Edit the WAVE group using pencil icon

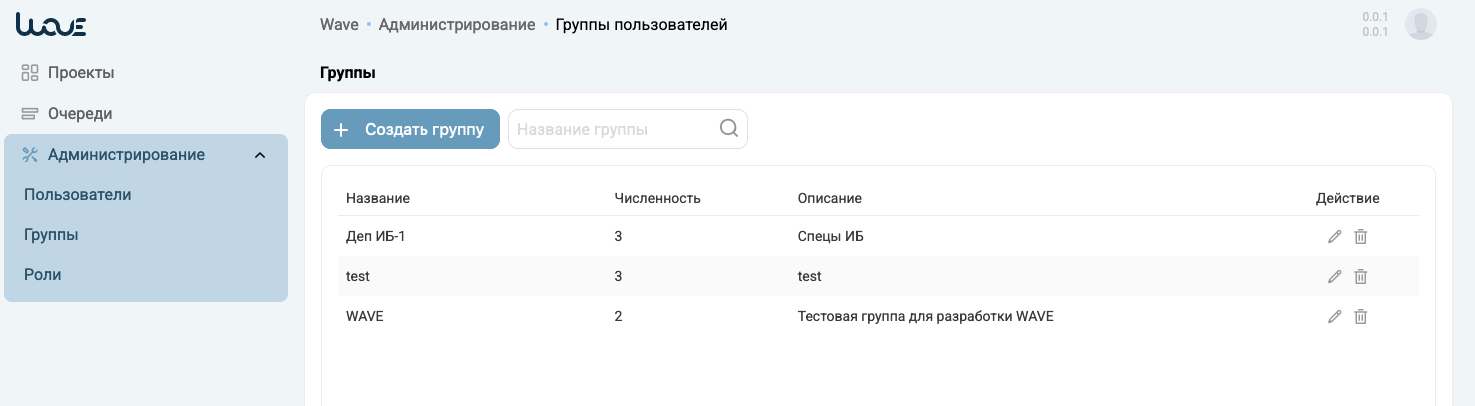(1334, 316)
